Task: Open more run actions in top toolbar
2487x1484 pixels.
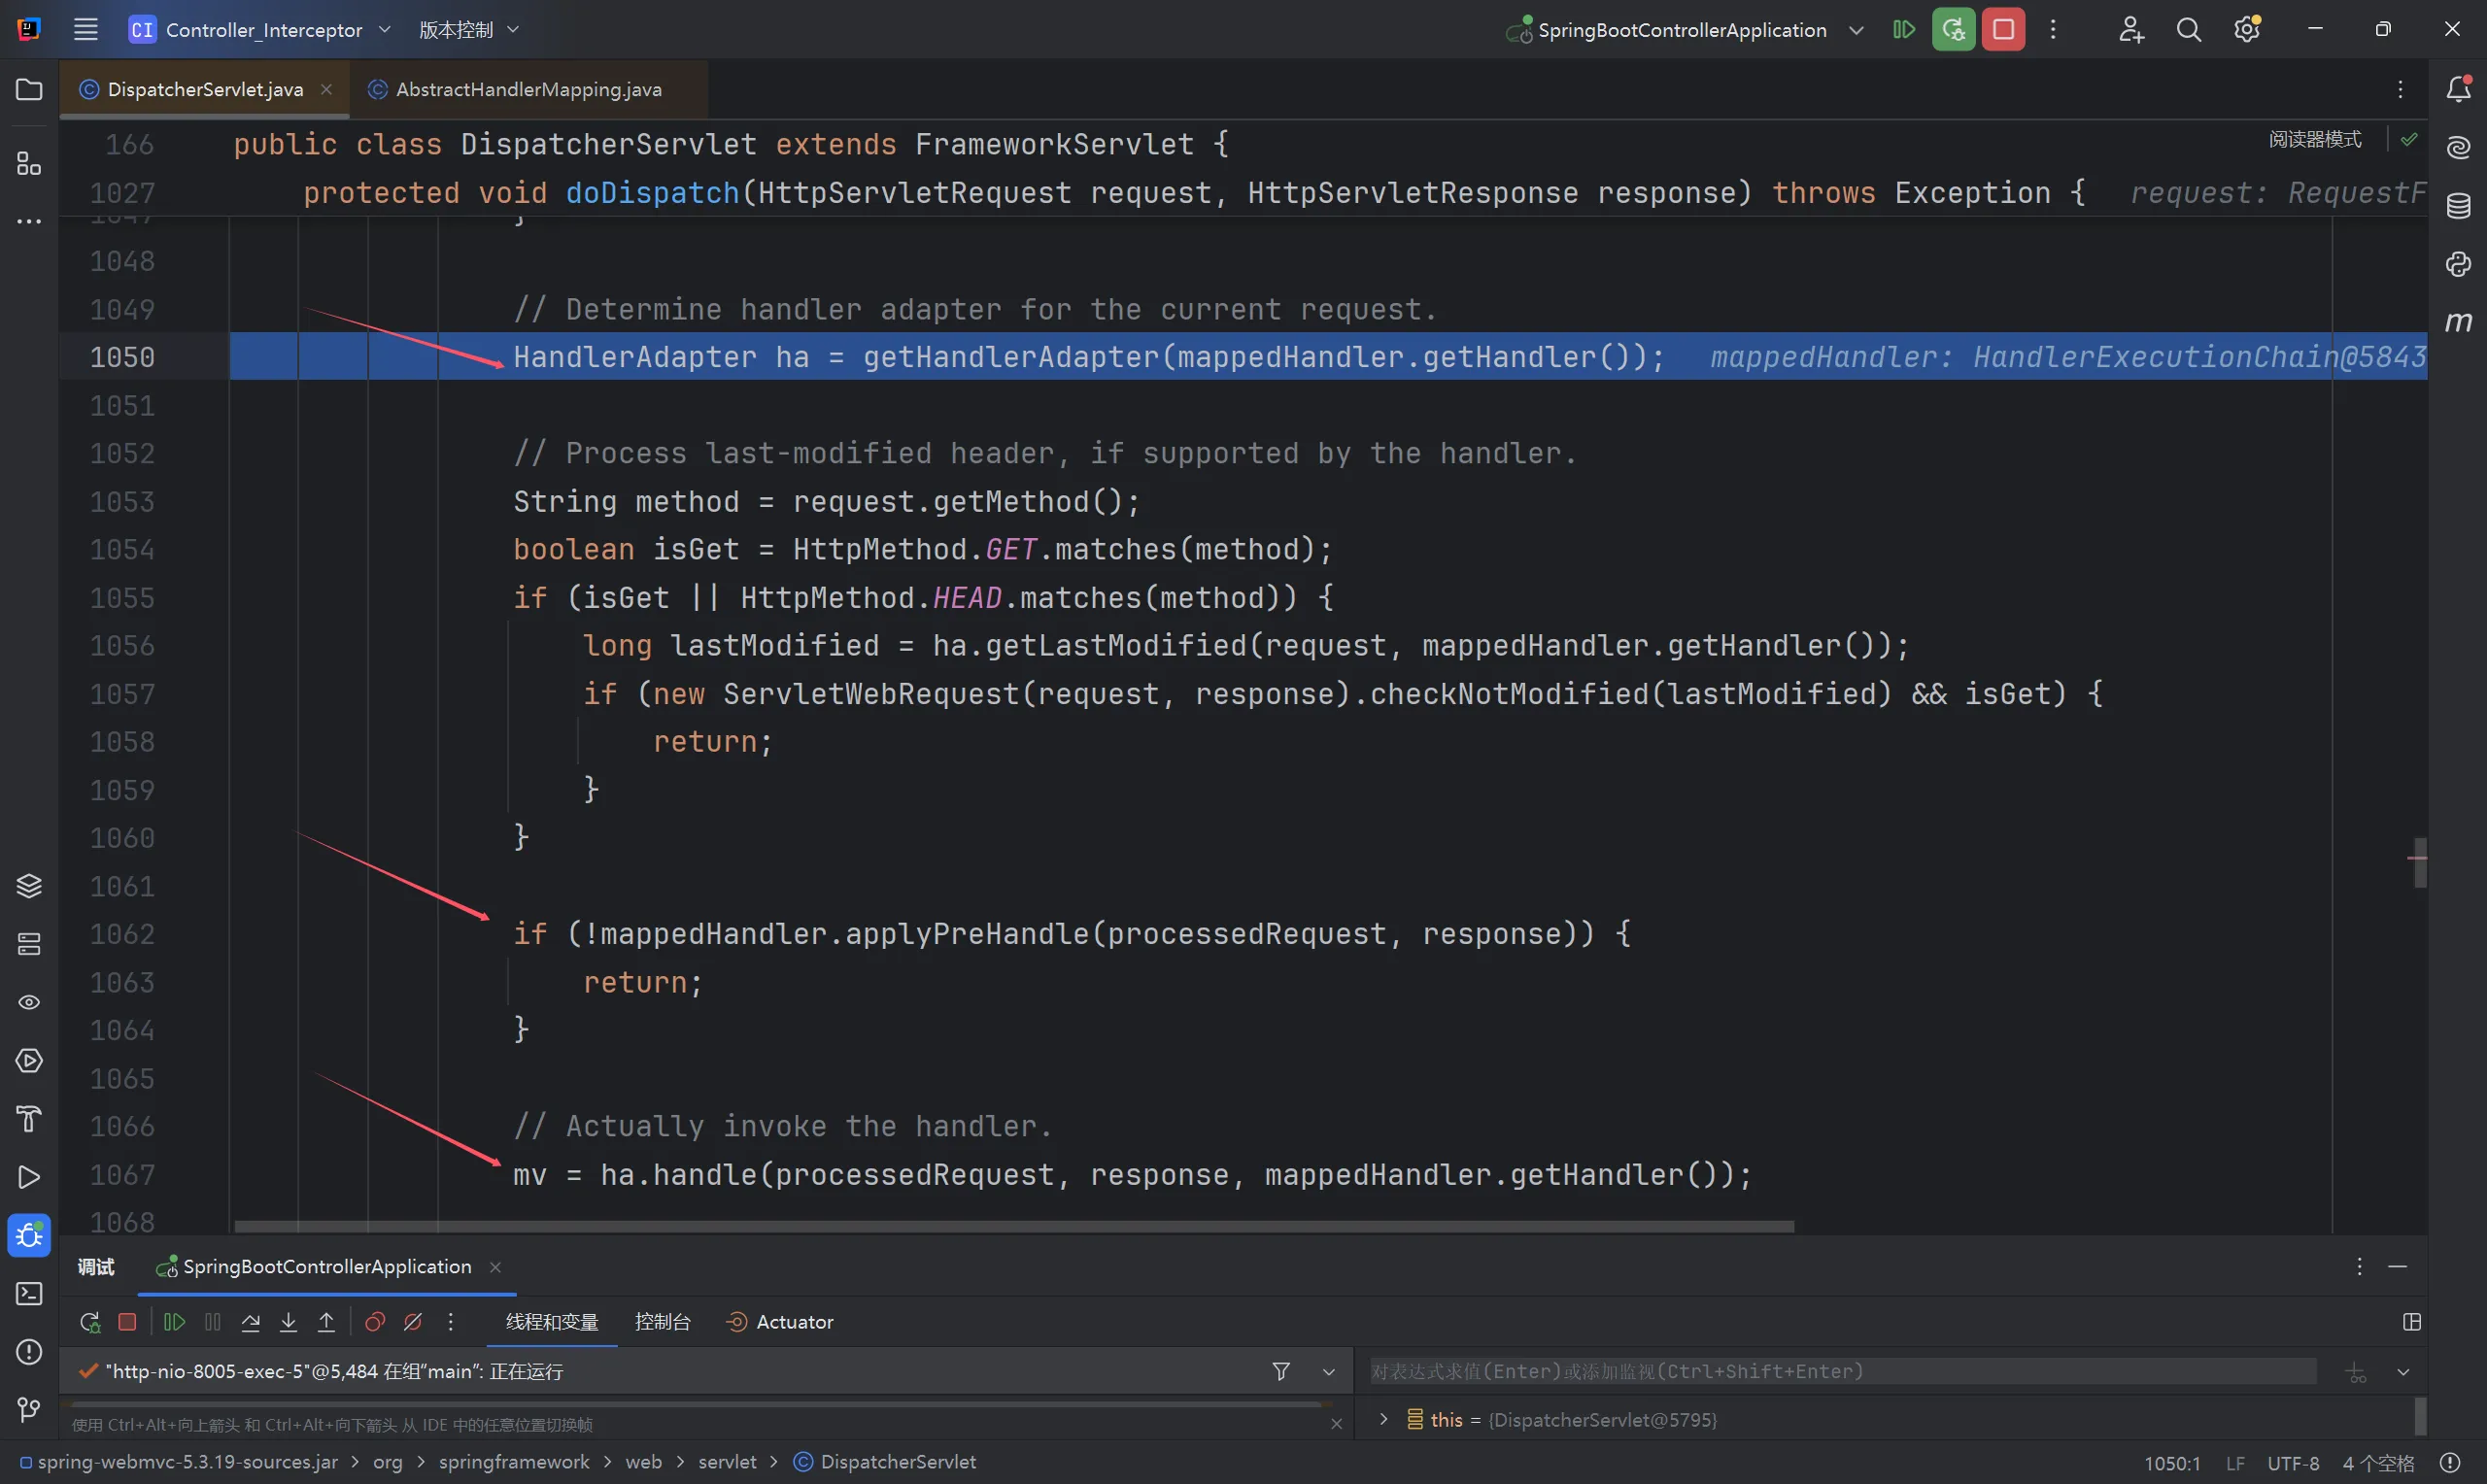Action: point(2053,29)
